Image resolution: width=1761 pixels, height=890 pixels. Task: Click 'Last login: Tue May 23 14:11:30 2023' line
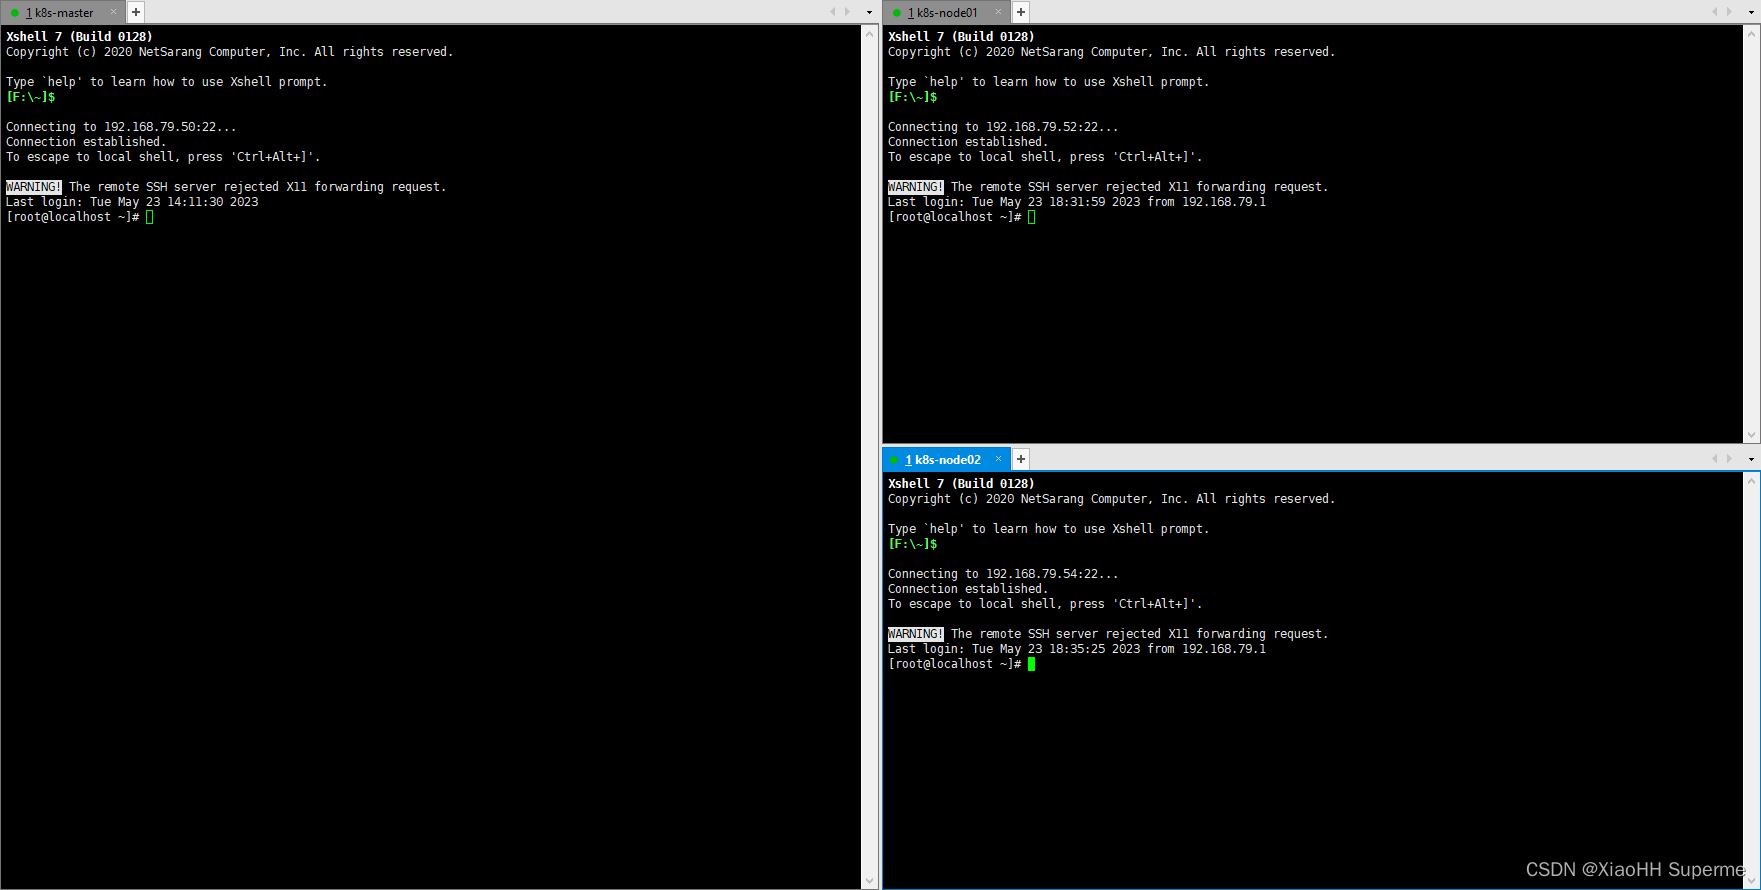[x=132, y=202]
